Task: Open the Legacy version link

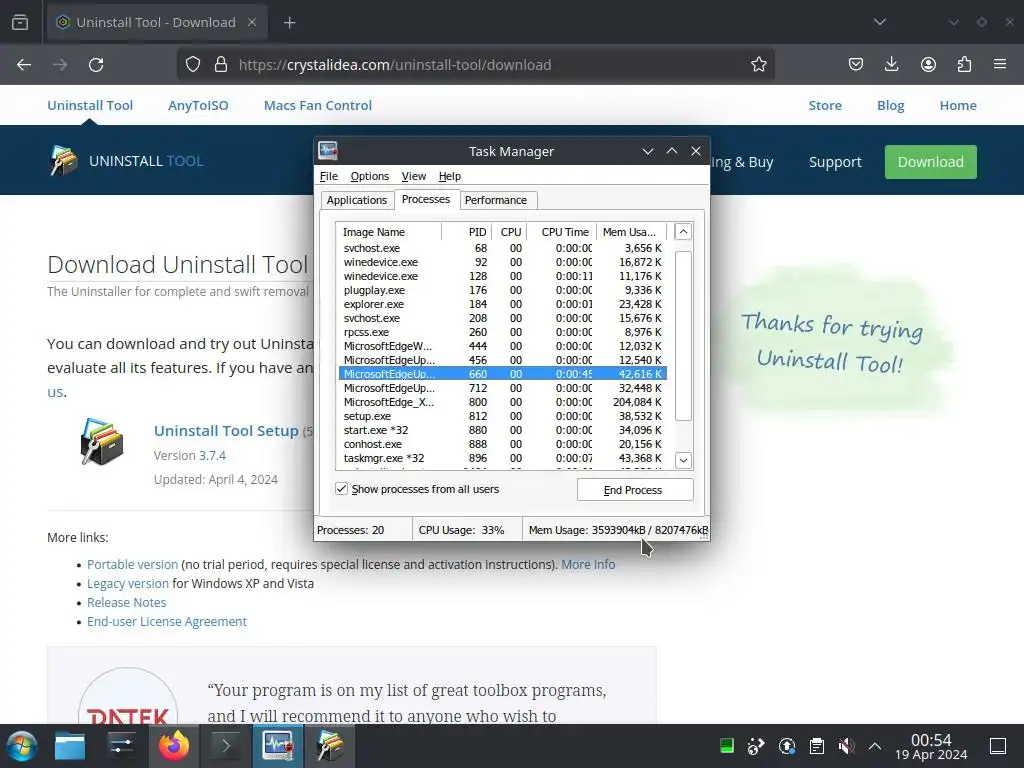Action: click(128, 583)
